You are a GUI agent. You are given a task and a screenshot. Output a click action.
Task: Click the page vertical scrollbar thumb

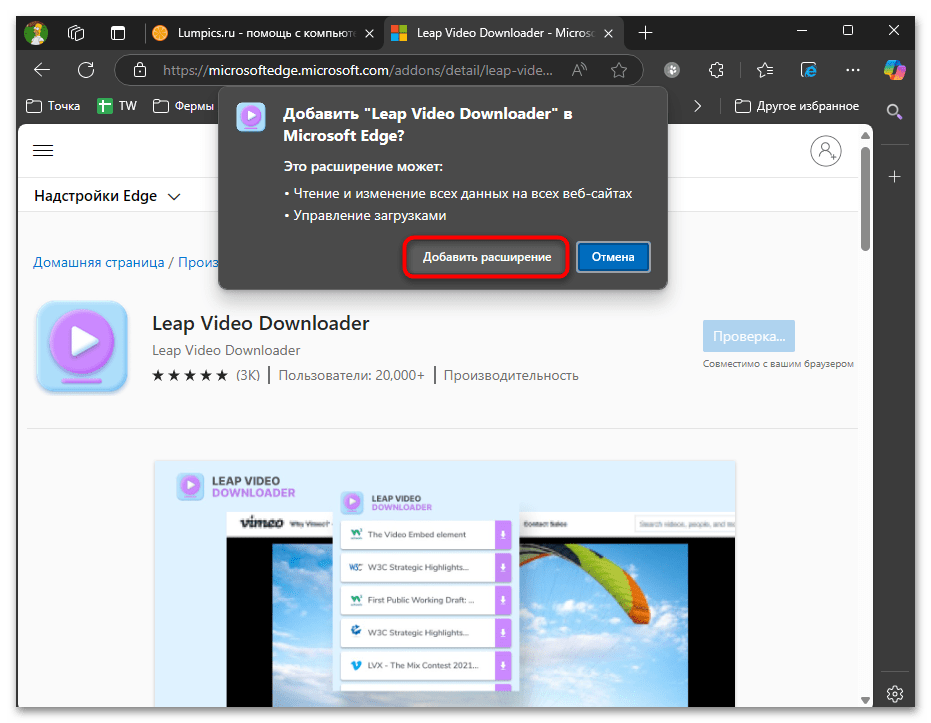(x=865, y=197)
